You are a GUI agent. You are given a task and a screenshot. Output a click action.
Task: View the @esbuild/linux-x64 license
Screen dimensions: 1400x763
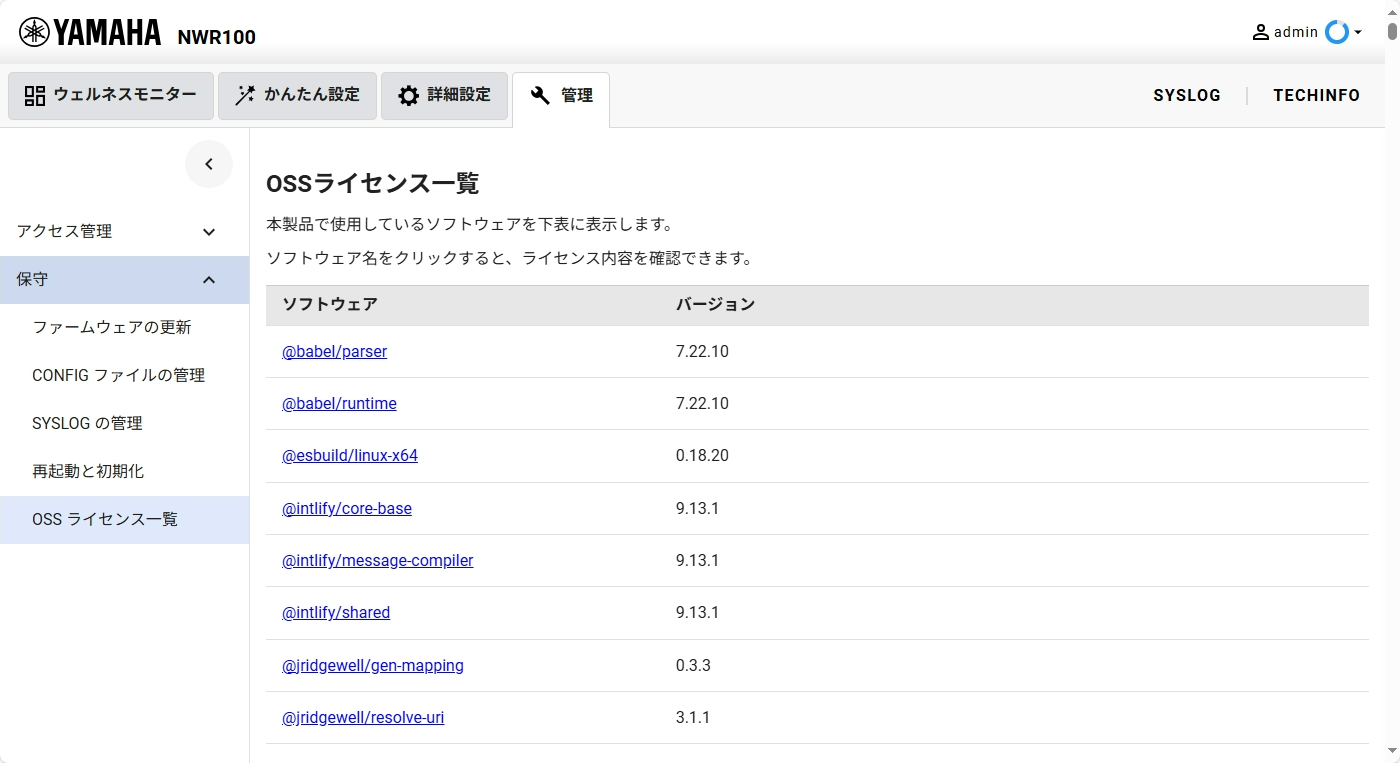coord(350,456)
